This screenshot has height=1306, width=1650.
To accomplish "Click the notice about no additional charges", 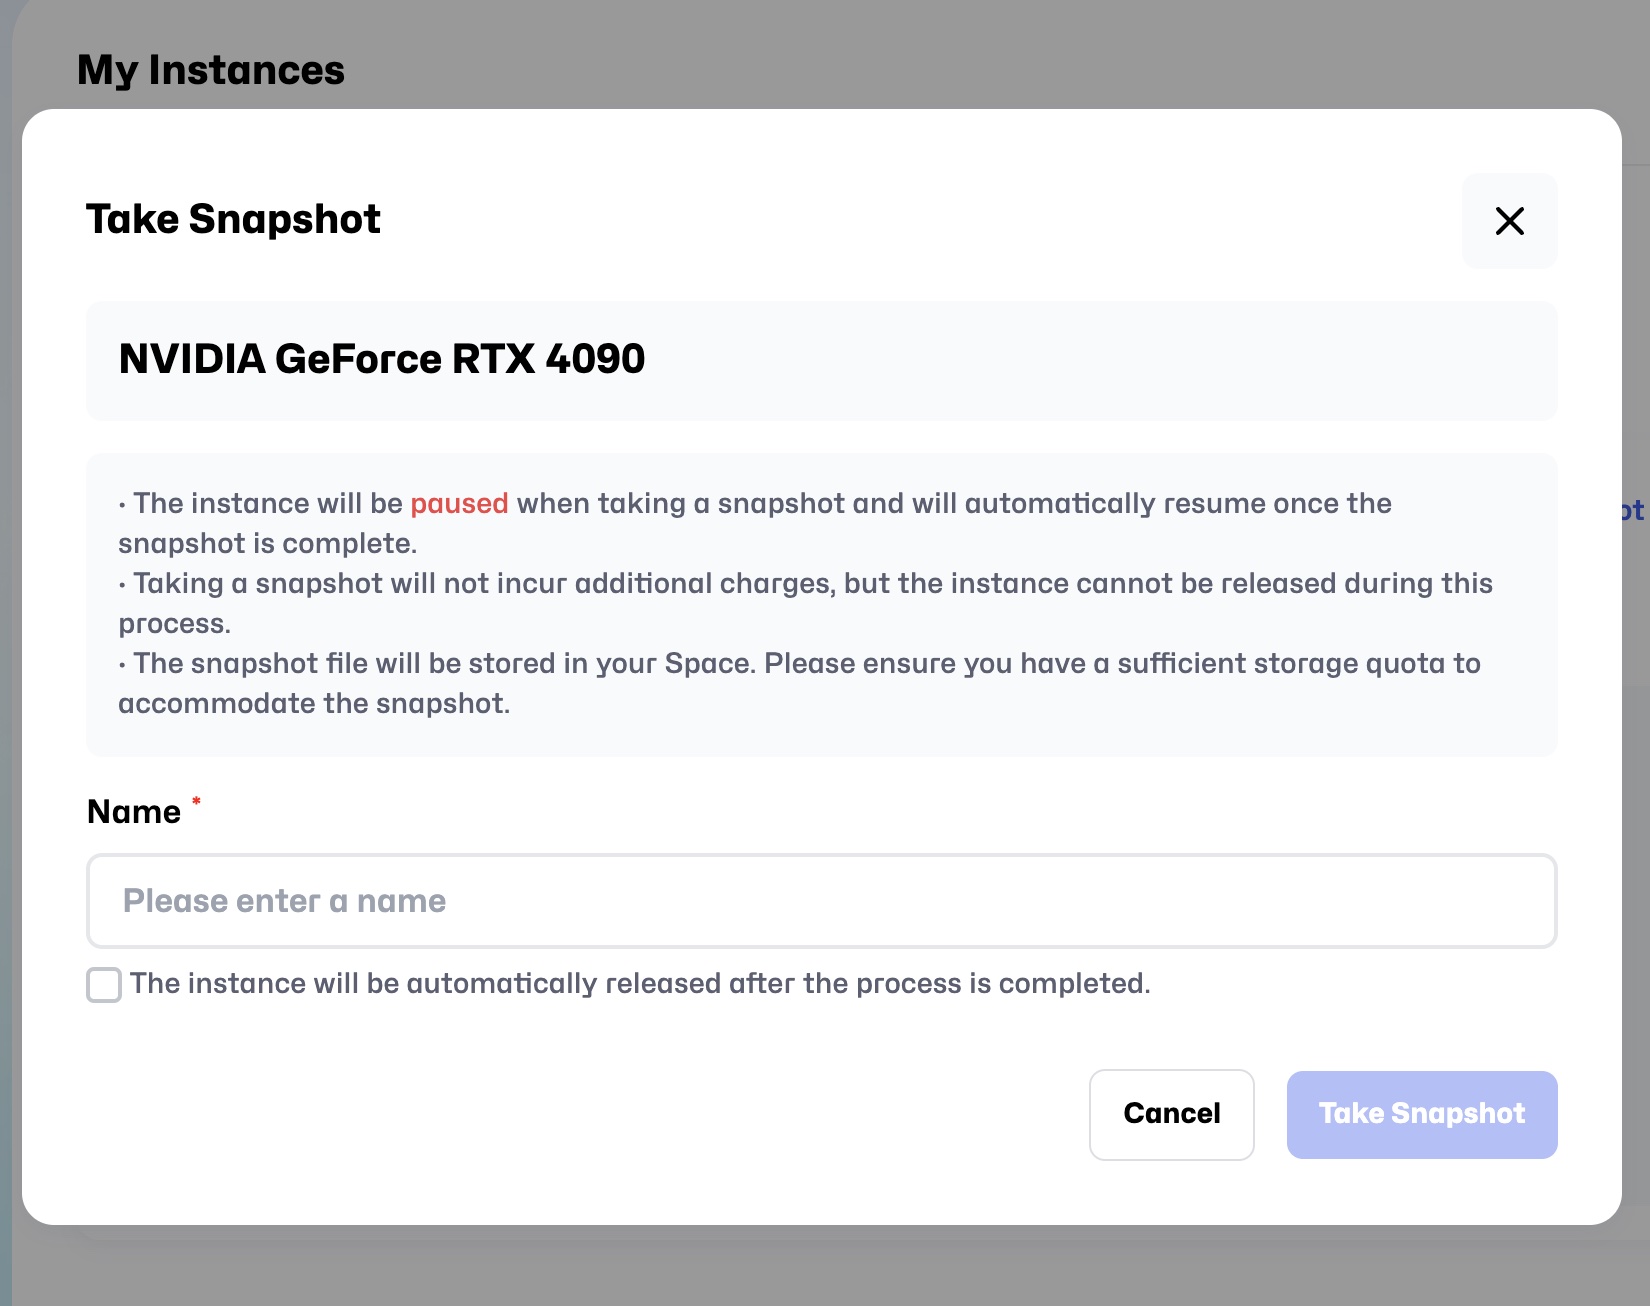I will (812, 584).
